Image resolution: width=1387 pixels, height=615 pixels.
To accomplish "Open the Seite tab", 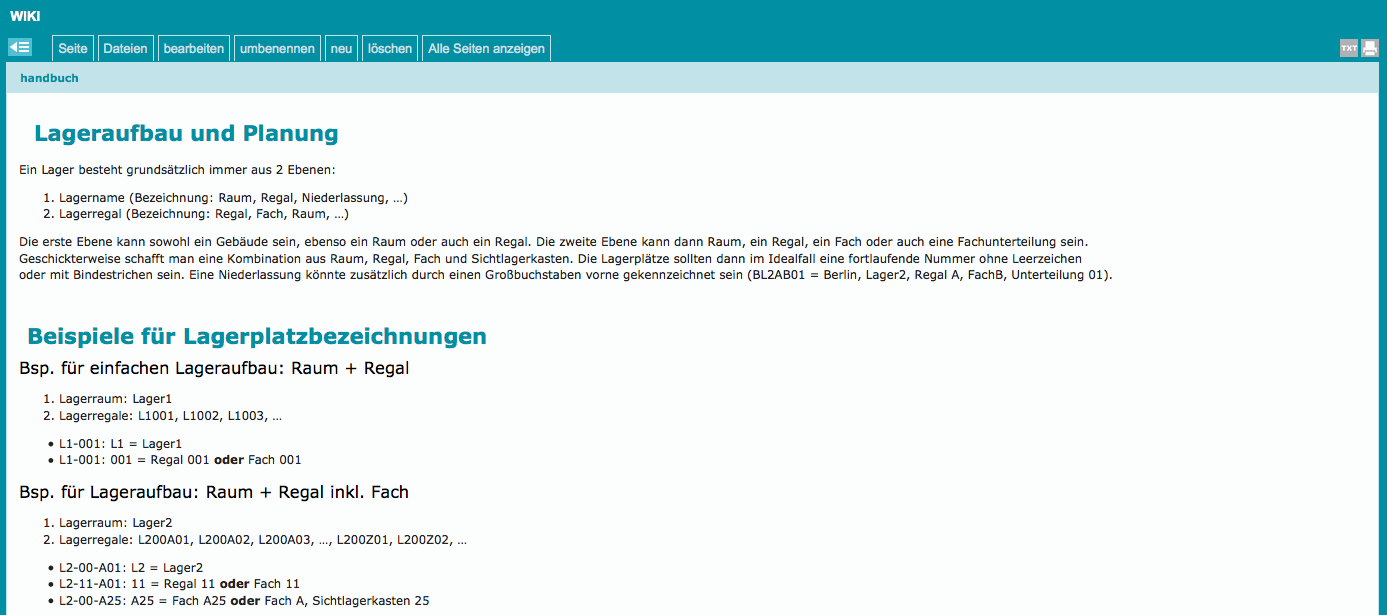I will pyautogui.click(x=73, y=49).
